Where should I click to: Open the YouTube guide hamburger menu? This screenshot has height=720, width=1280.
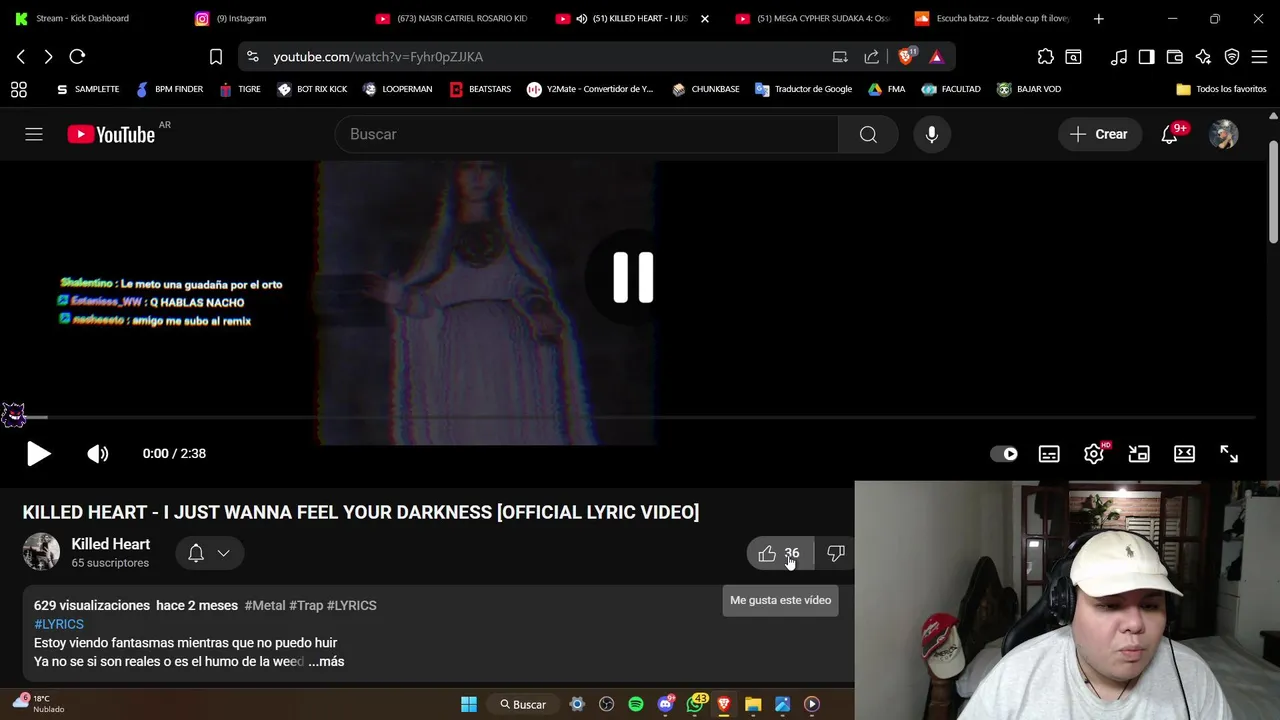coord(34,134)
